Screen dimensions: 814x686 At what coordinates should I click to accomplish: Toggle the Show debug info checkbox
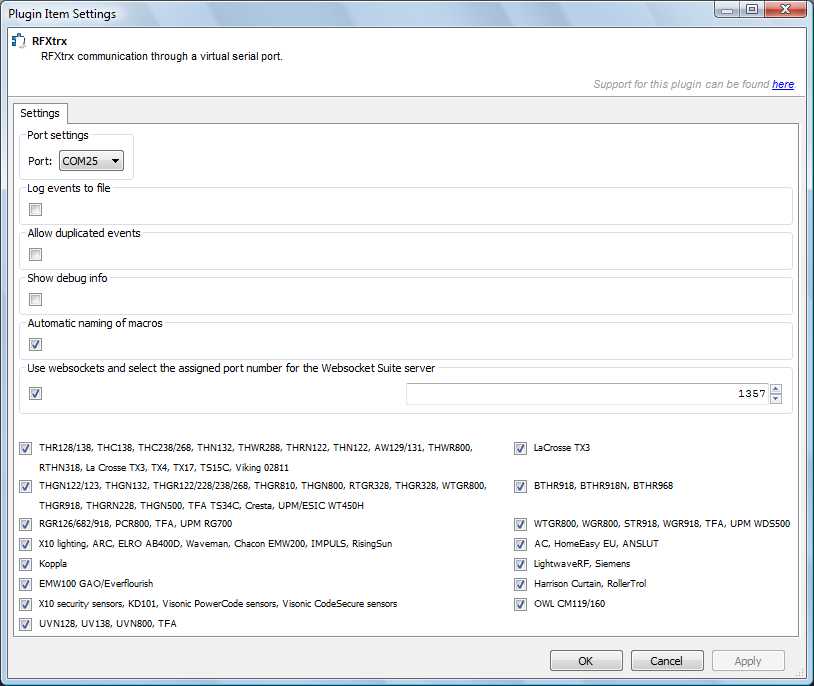35,300
